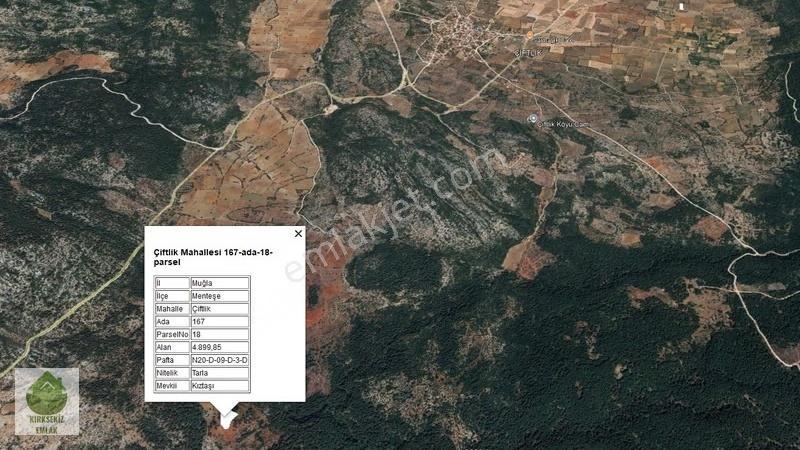
Task: Click the white highlighted parcel shape on map
Action: [x=227, y=419]
